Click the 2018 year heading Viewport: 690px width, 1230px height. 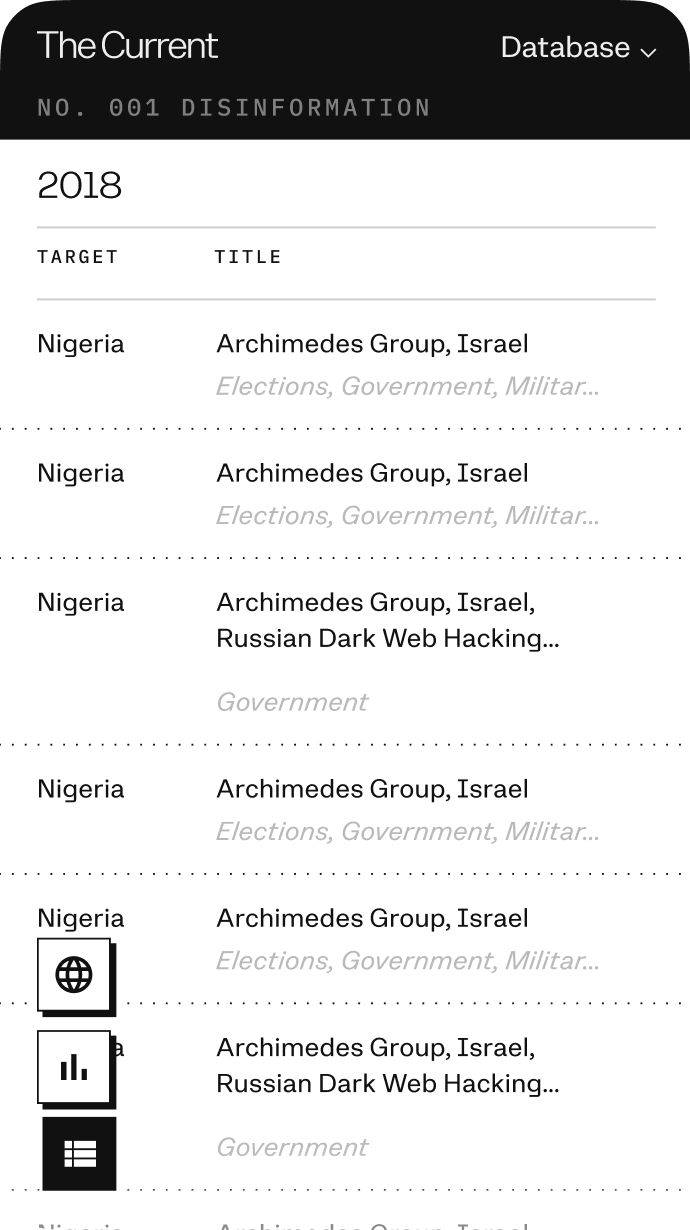coord(80,185)
